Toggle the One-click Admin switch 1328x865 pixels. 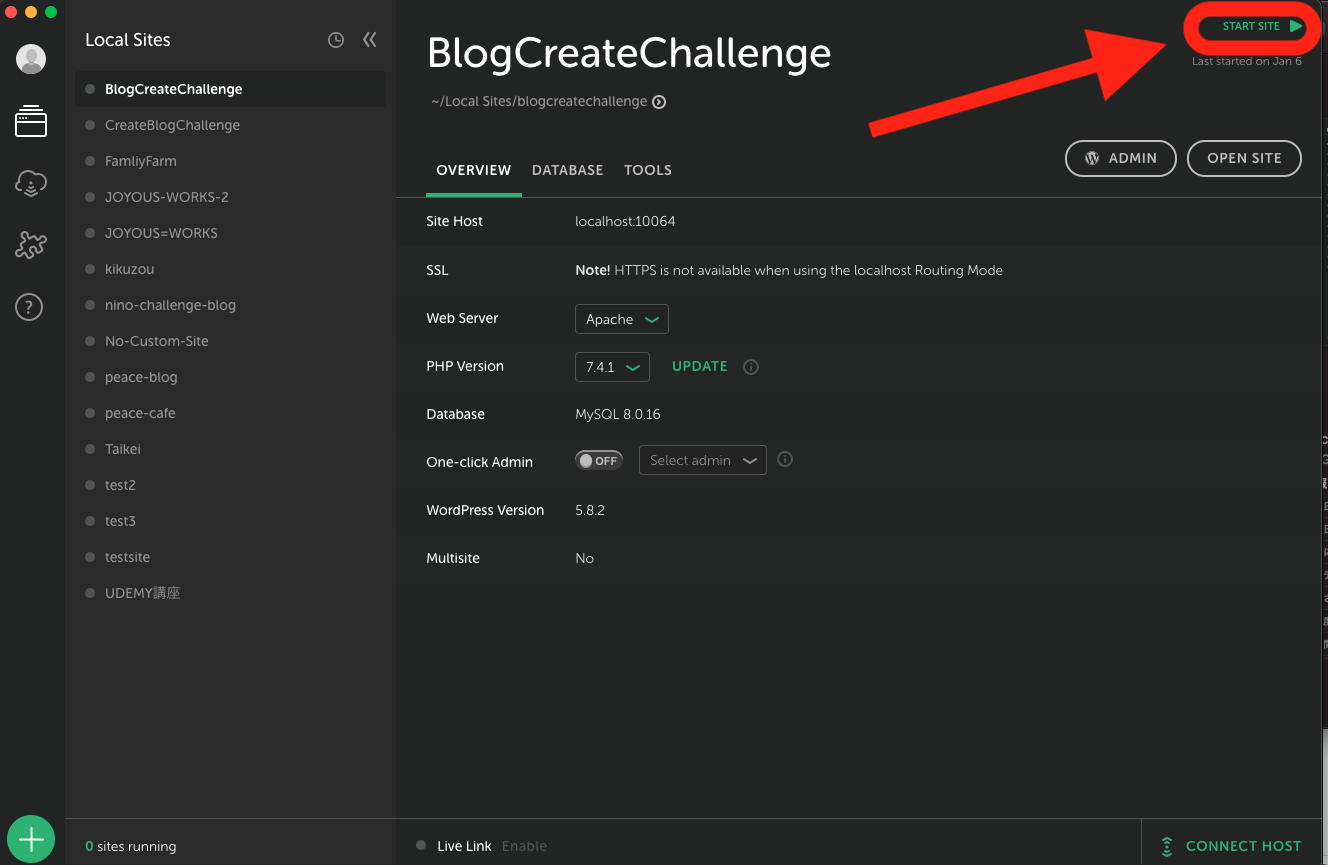click(x=599, y=460)
